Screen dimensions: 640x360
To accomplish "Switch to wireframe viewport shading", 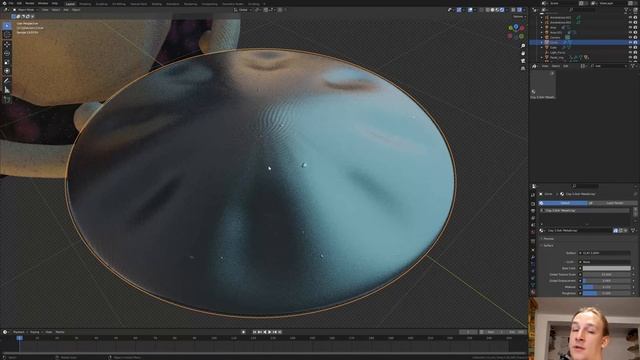I will (488, 10).
